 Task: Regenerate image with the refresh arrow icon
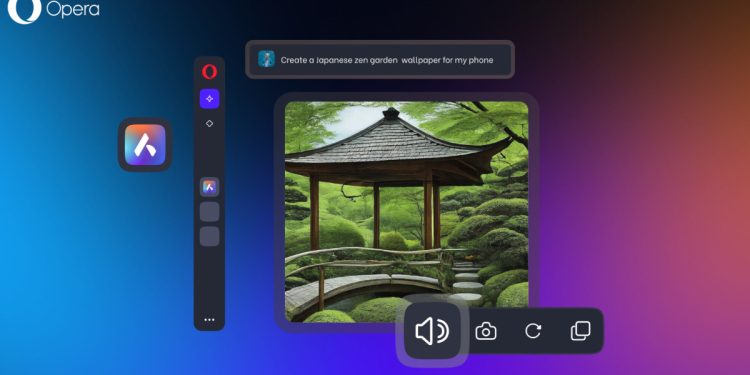coord(533,331)
